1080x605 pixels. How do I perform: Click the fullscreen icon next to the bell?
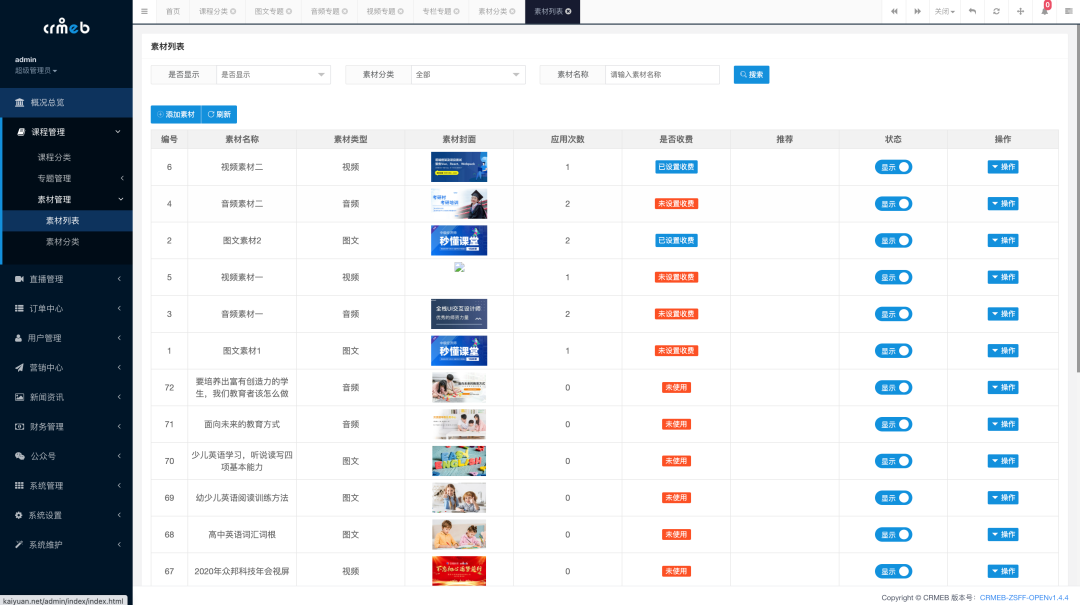[1020, 11]
